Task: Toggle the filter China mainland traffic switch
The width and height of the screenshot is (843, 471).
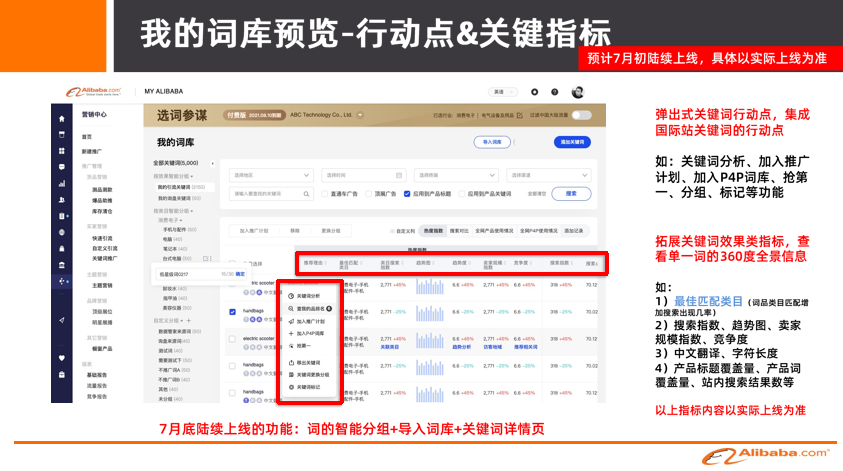Action: (x=582, y=116)
